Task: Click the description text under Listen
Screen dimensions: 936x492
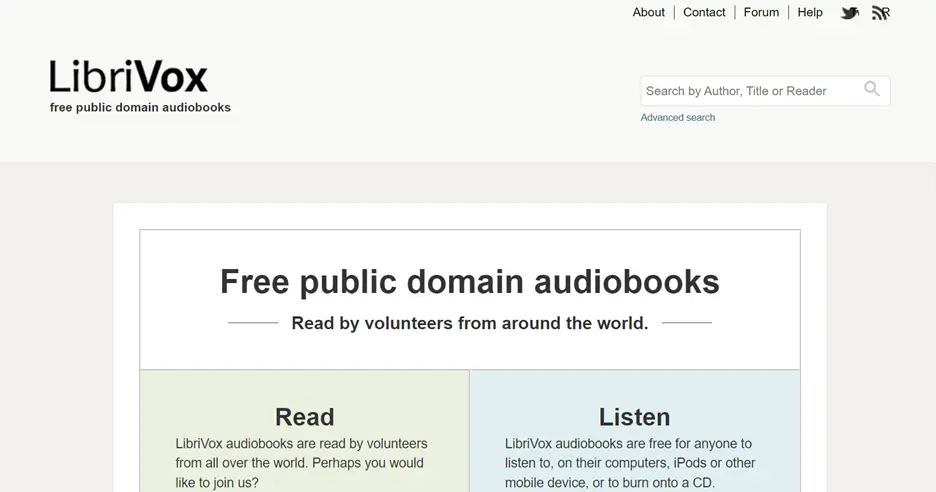Action: coord(630,463)
